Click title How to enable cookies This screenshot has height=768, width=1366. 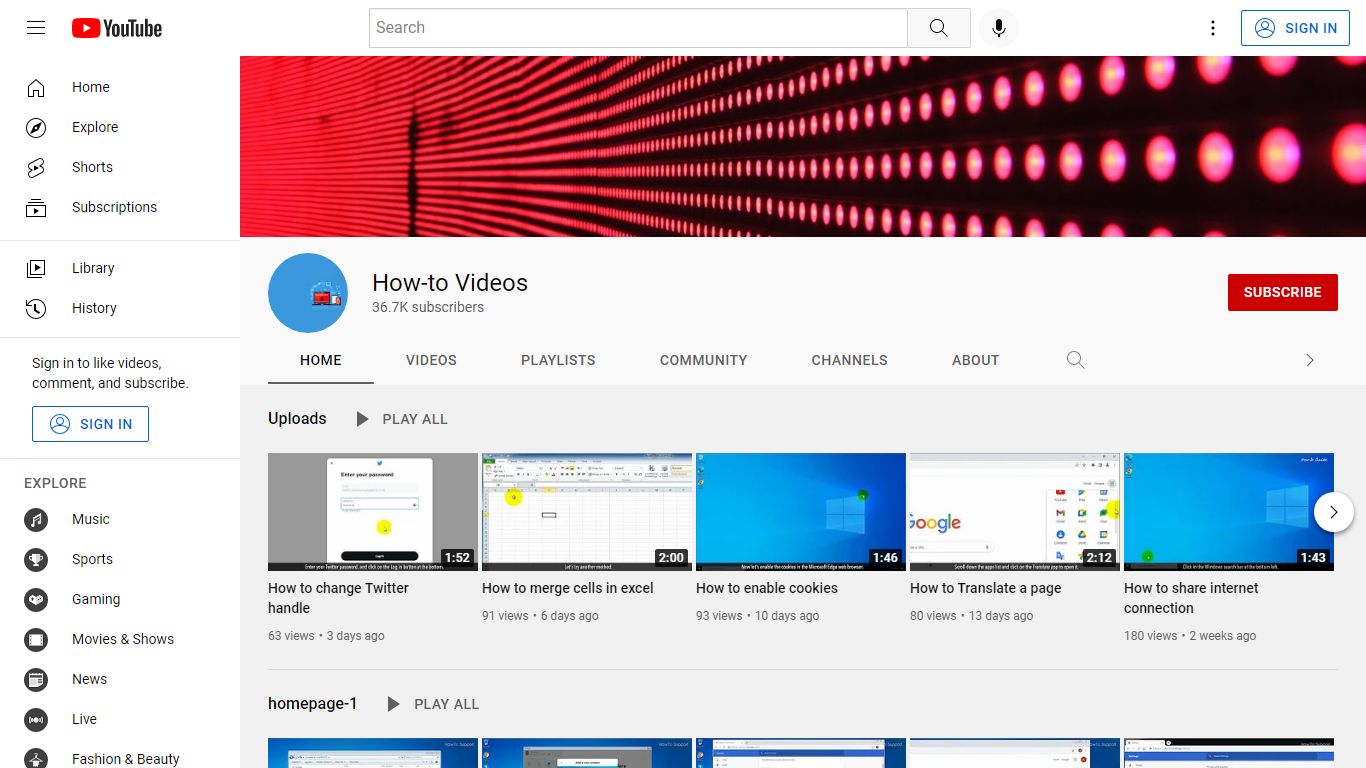767,588
